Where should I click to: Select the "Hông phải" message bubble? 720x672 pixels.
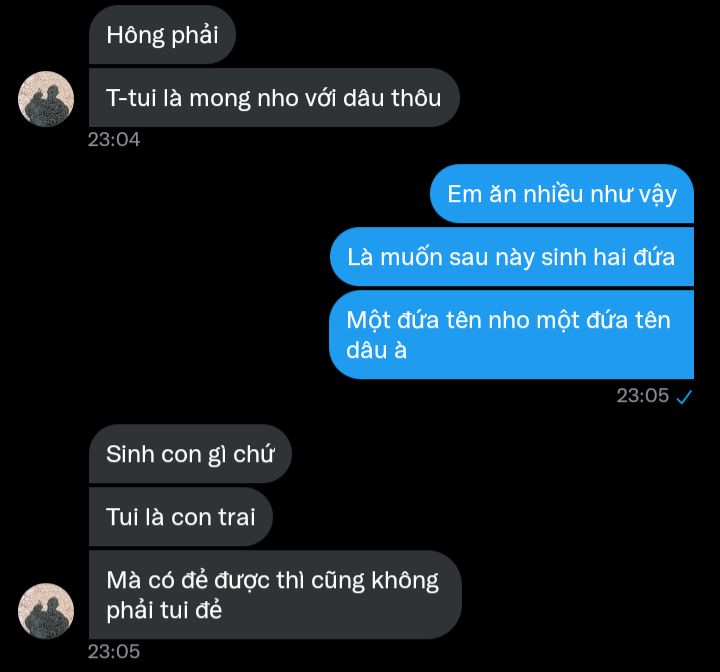162,35
